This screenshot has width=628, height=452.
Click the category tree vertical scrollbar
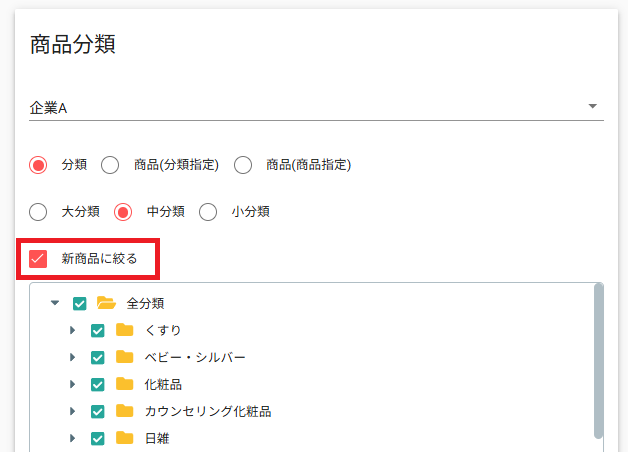pos(598,362)
